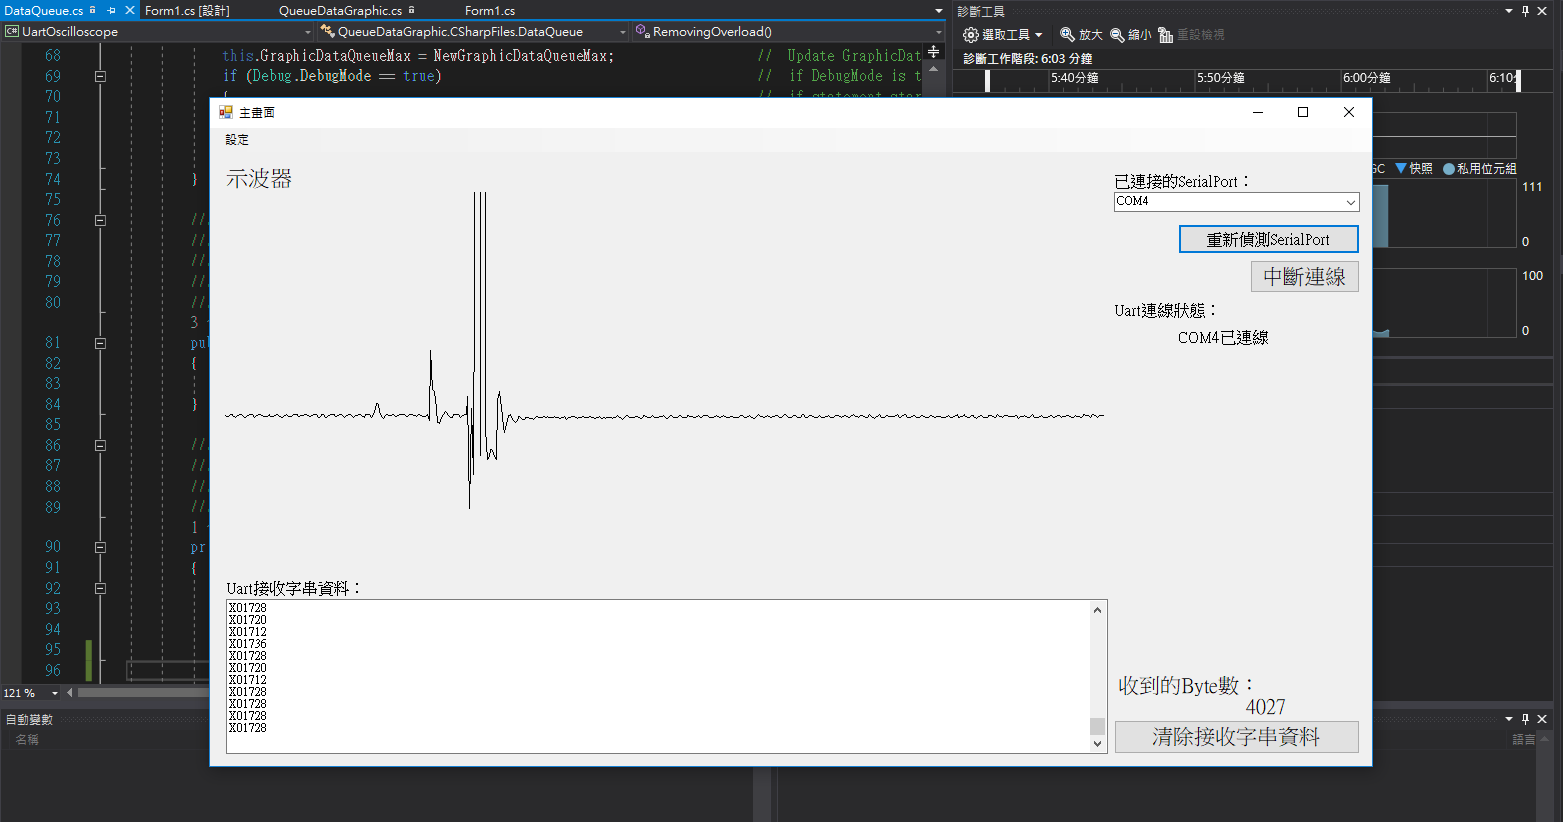Maximize the 主畫面 window

(1303, 112)
